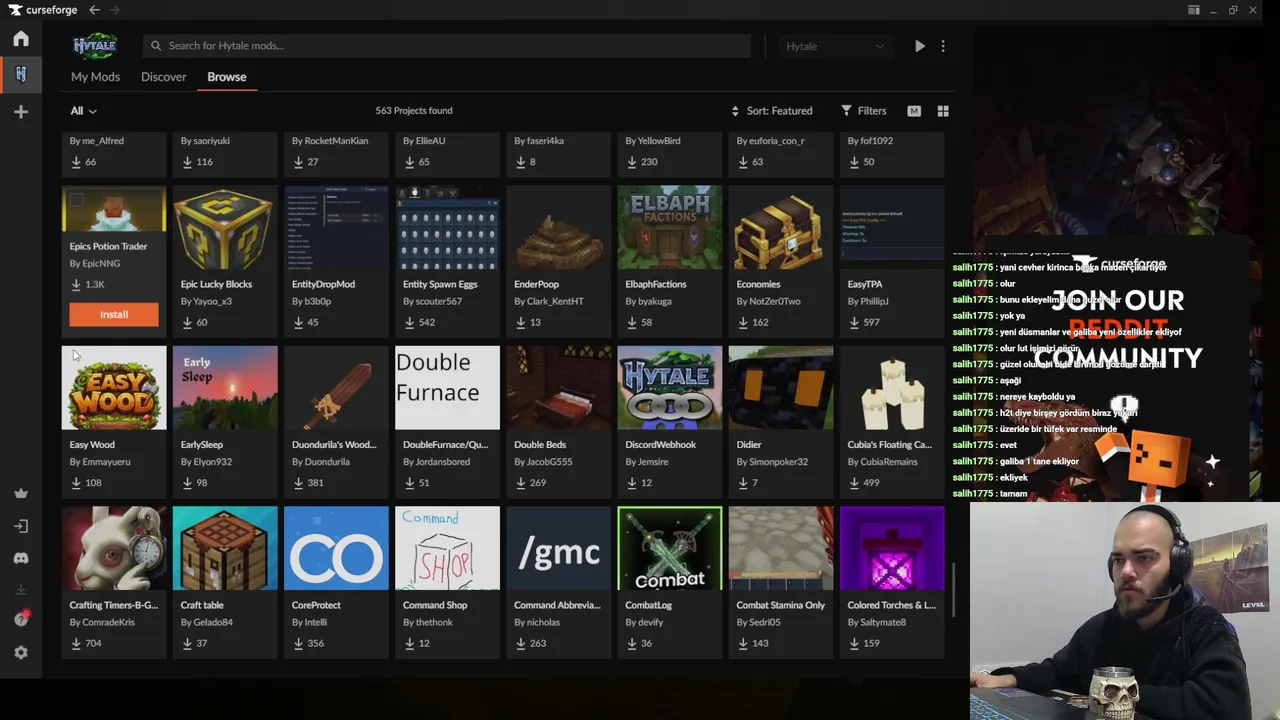Open the Double Beds thumbnail
1280x720 pixels.
558,388
